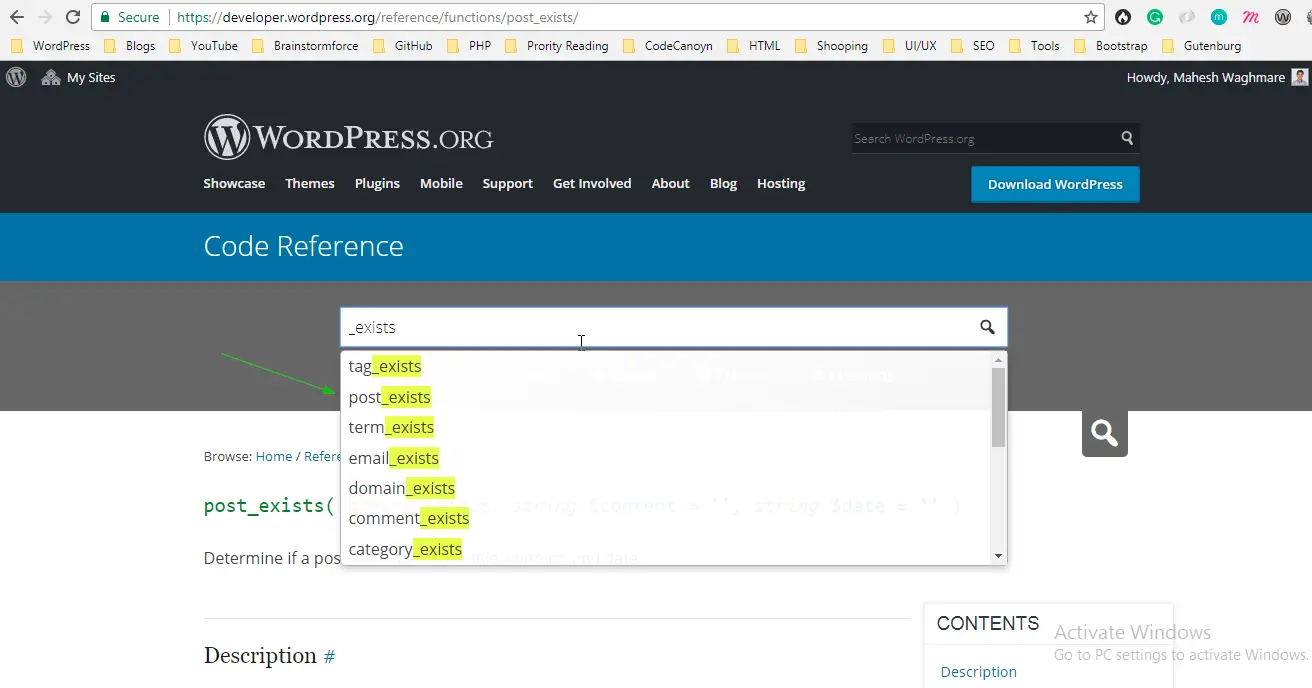Click the suggestion list scrollbar down arrow
This screenshot has width=1312, height=688.
998,556
